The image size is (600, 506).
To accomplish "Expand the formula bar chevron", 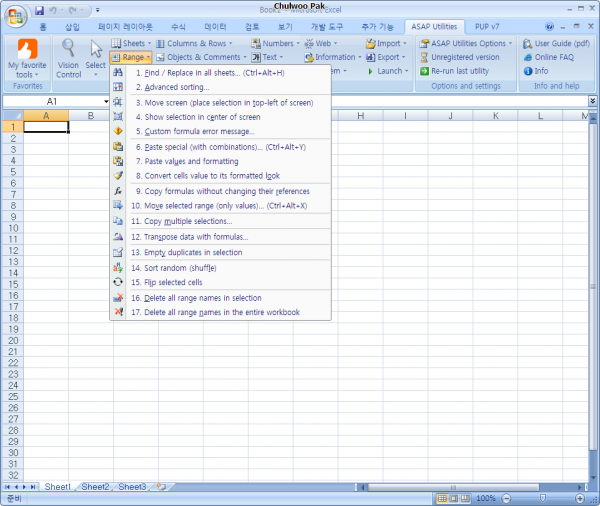I will tap(592, 101).
